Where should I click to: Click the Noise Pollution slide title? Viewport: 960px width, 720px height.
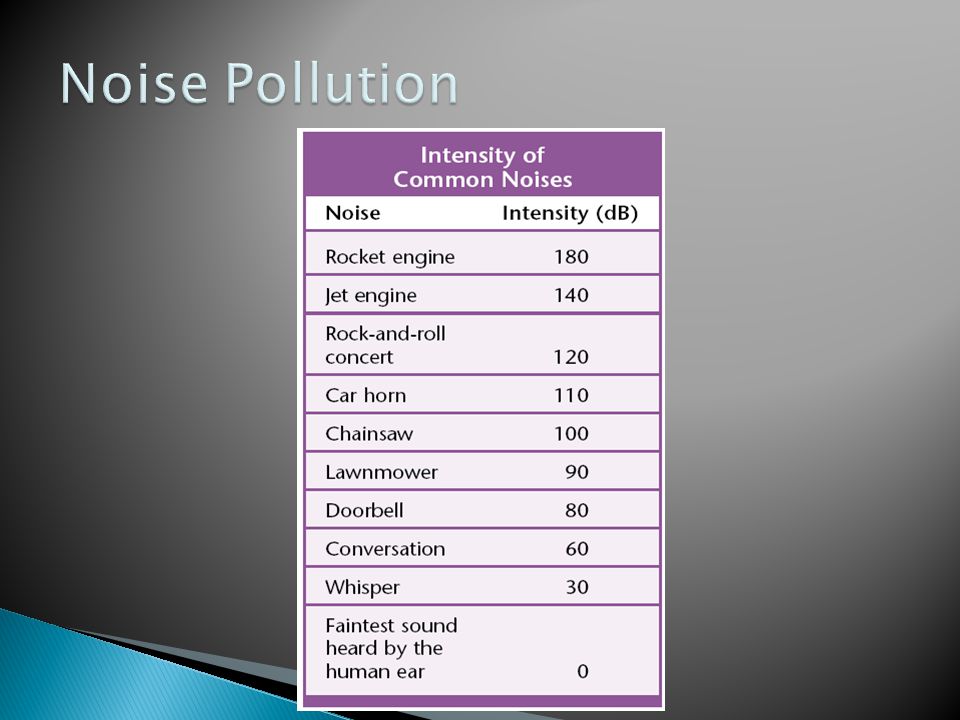pyautogui.click(x=259, y=83)
